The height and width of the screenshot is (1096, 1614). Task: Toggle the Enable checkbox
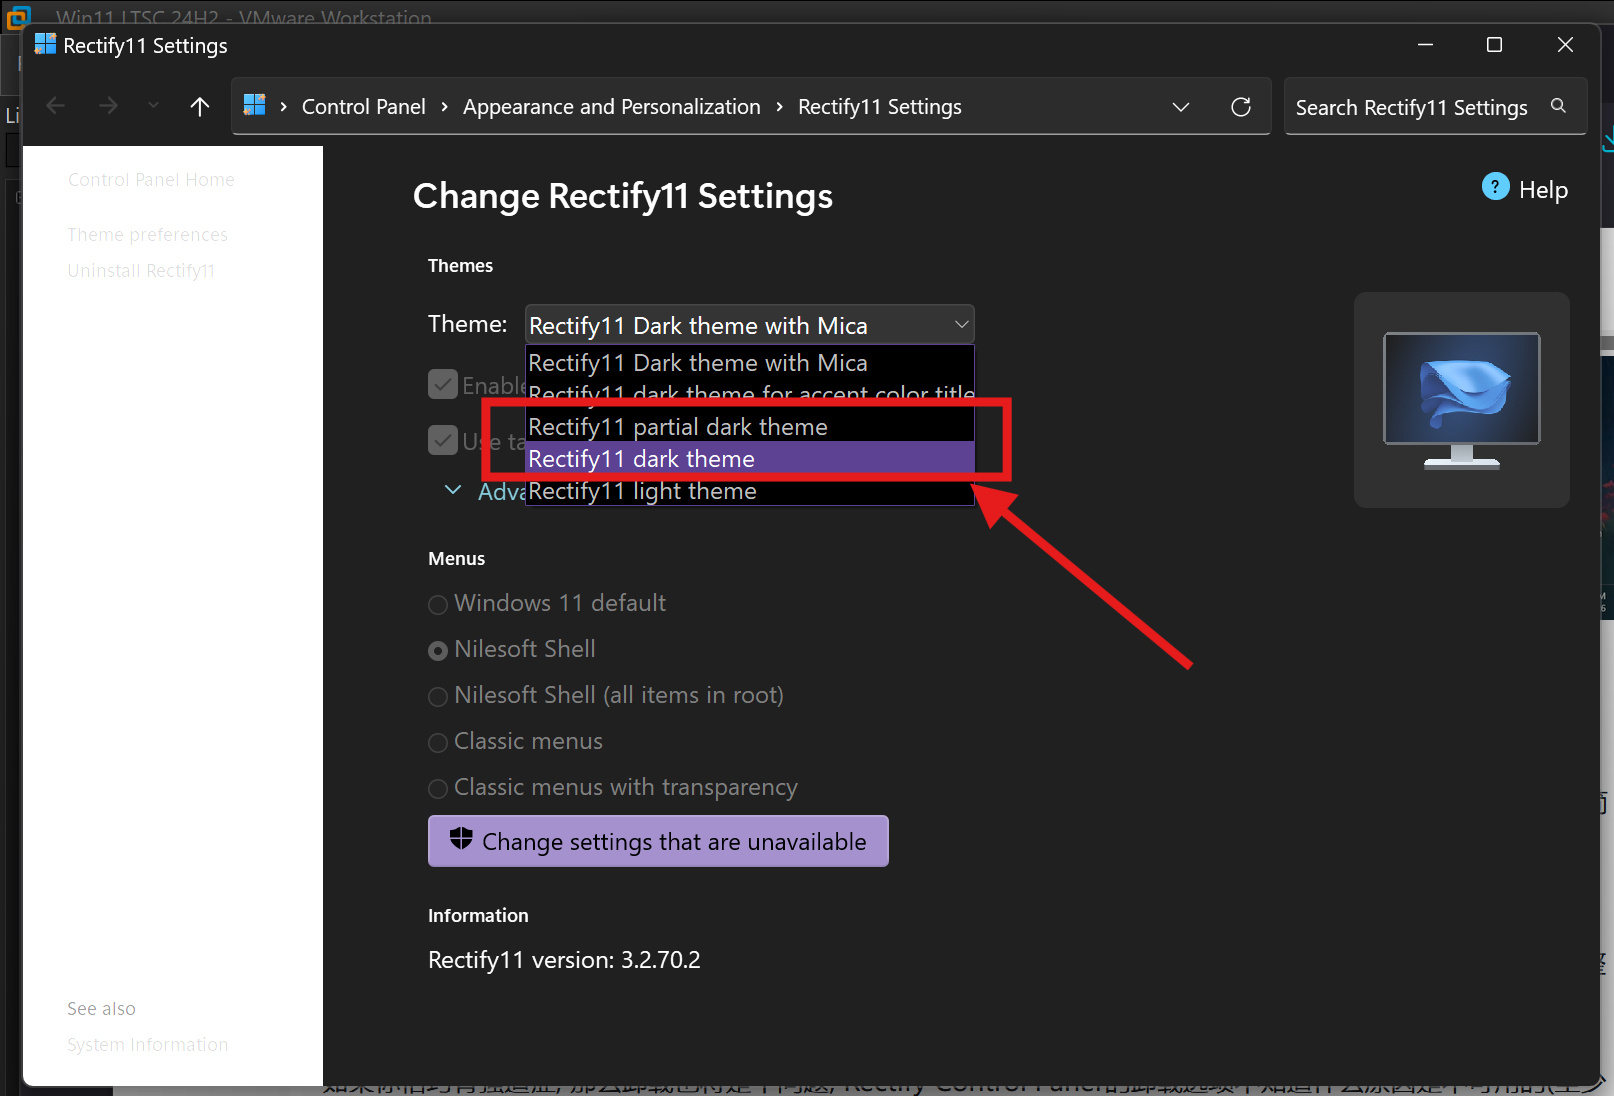click(x=443, y=384)
